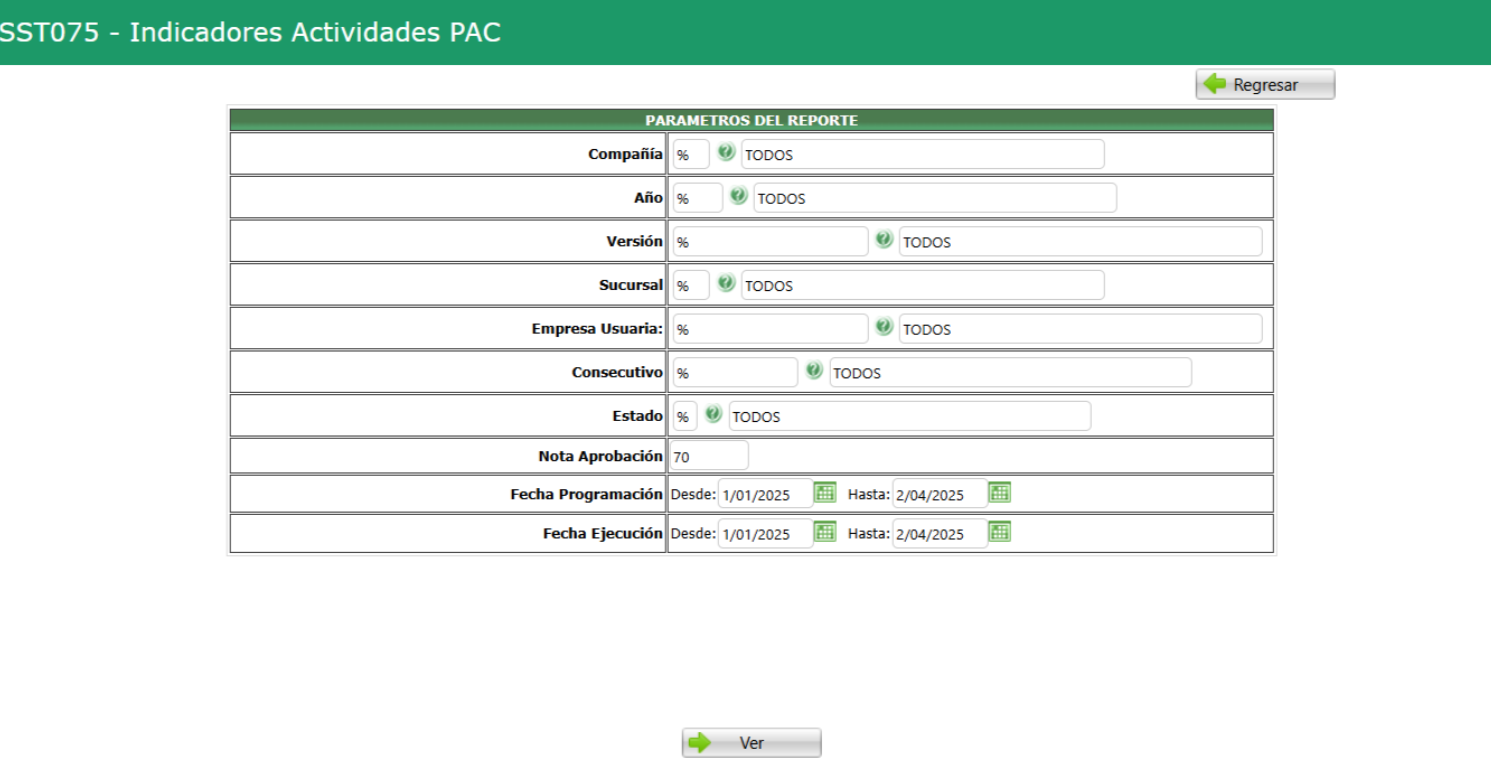The height and width of the screenshot is (777, 1491).
Task: Open calendar for Fecha Programación Hasta
Action: pos(1000,492)
